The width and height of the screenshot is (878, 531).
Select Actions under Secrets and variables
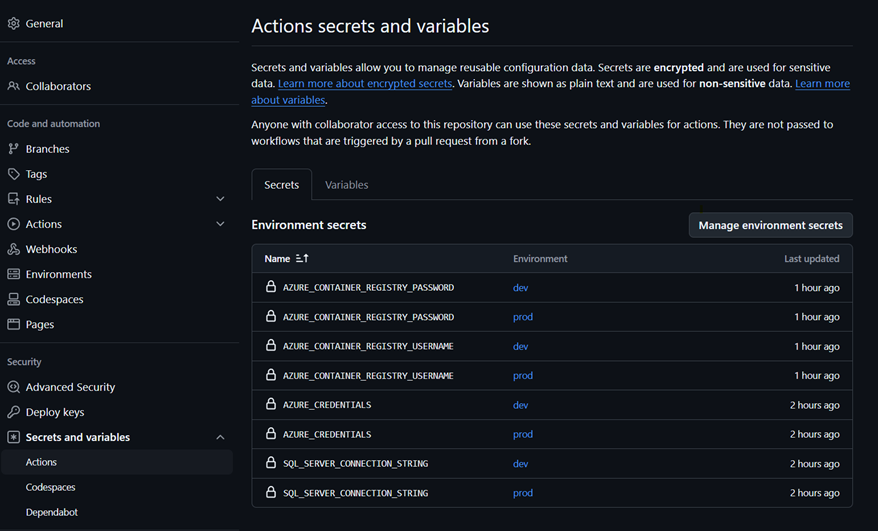point(116,462)
